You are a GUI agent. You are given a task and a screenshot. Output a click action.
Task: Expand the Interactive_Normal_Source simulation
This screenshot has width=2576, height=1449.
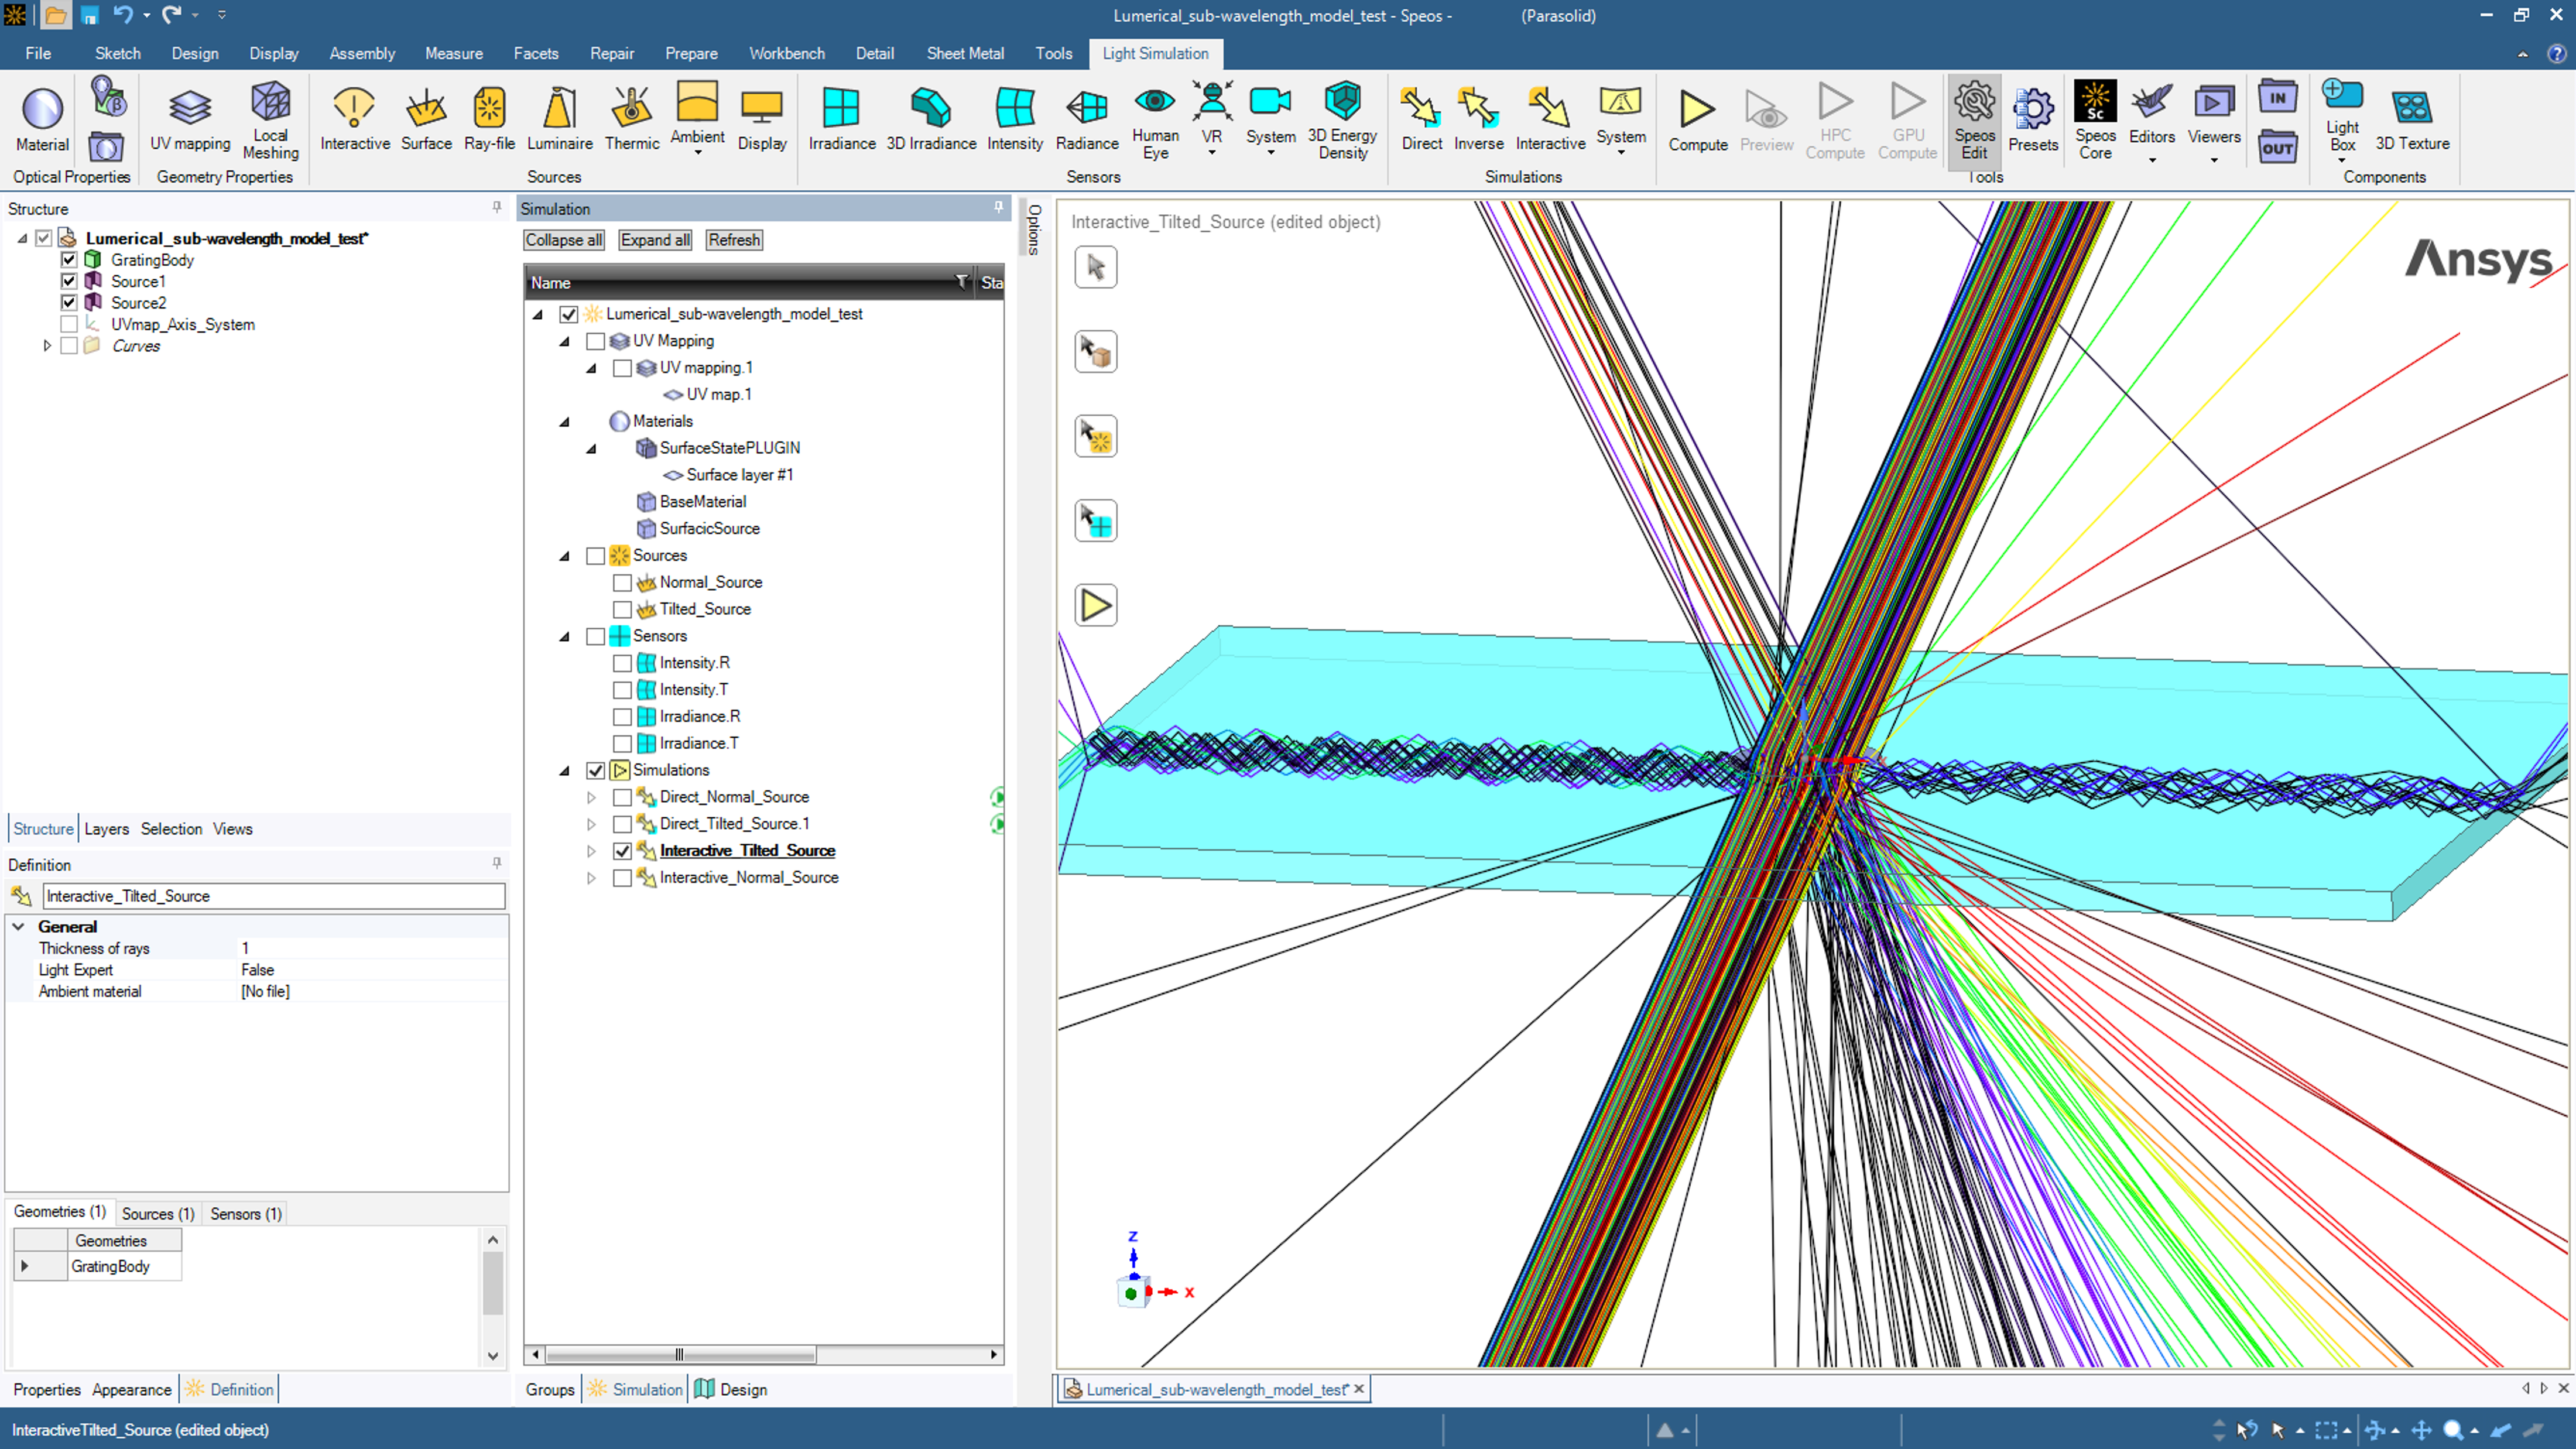591,878
